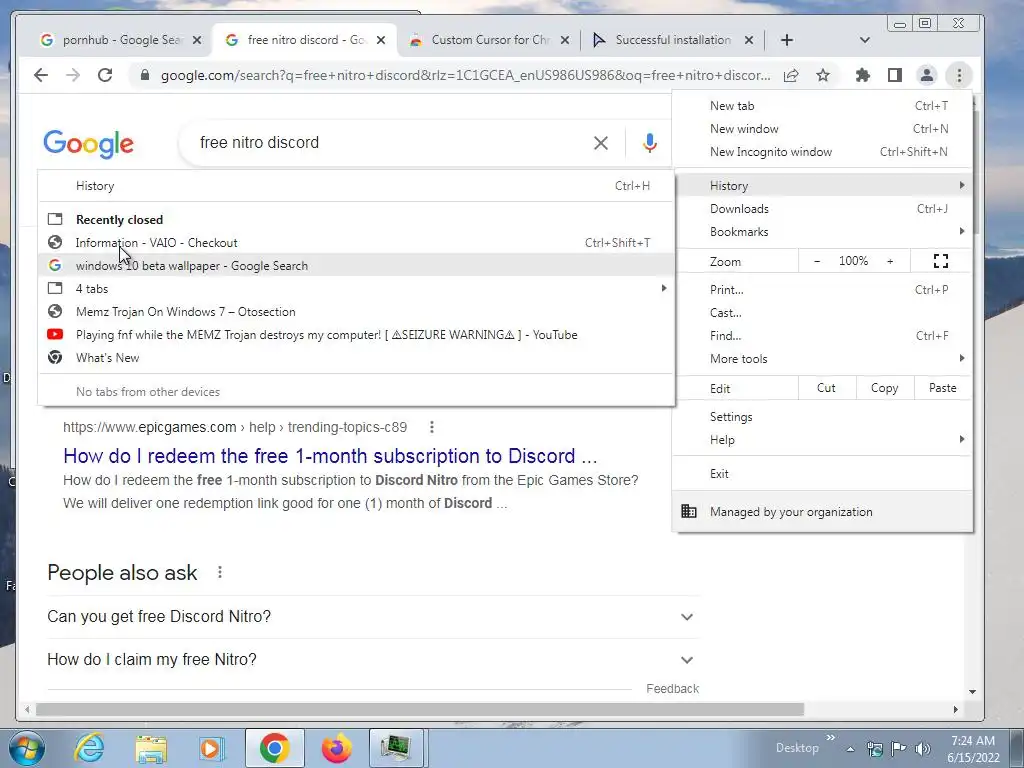Open Downloads from the Chrome menu
1024x768 pixels.
click(822, 209)
